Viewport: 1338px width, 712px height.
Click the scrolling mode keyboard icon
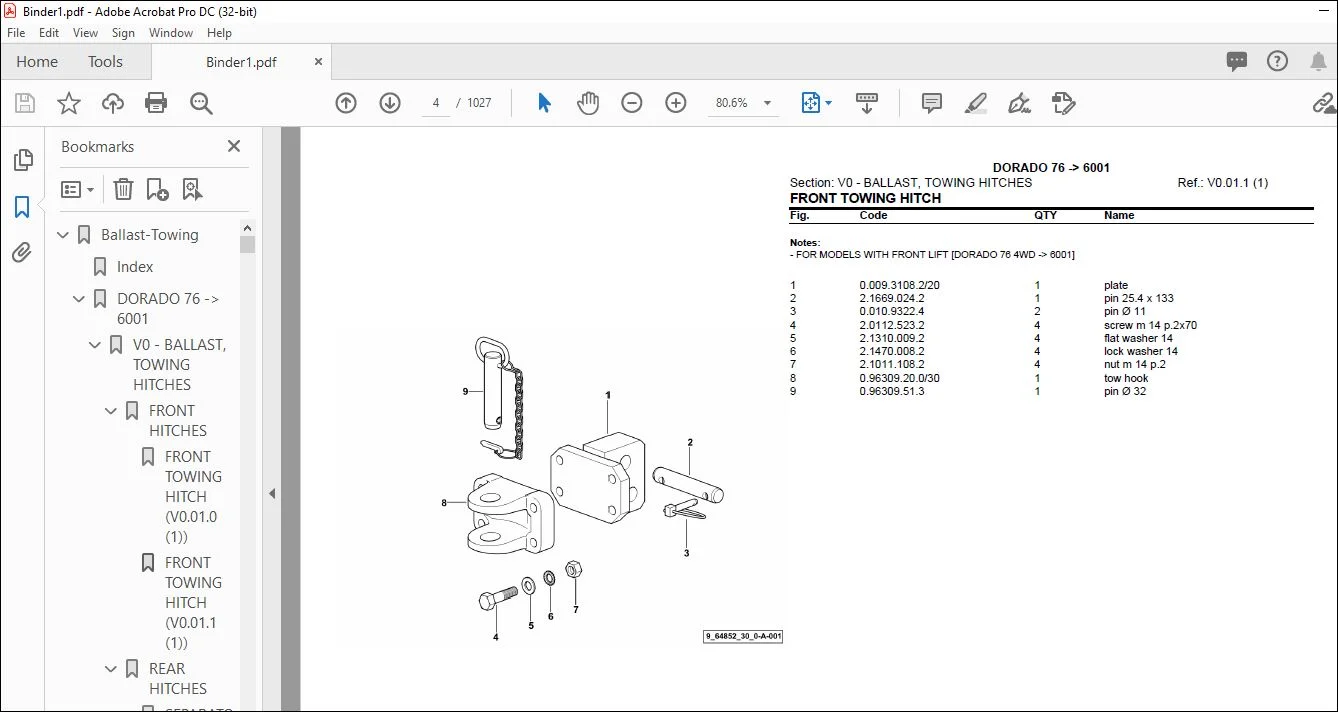tap(867, 103)
